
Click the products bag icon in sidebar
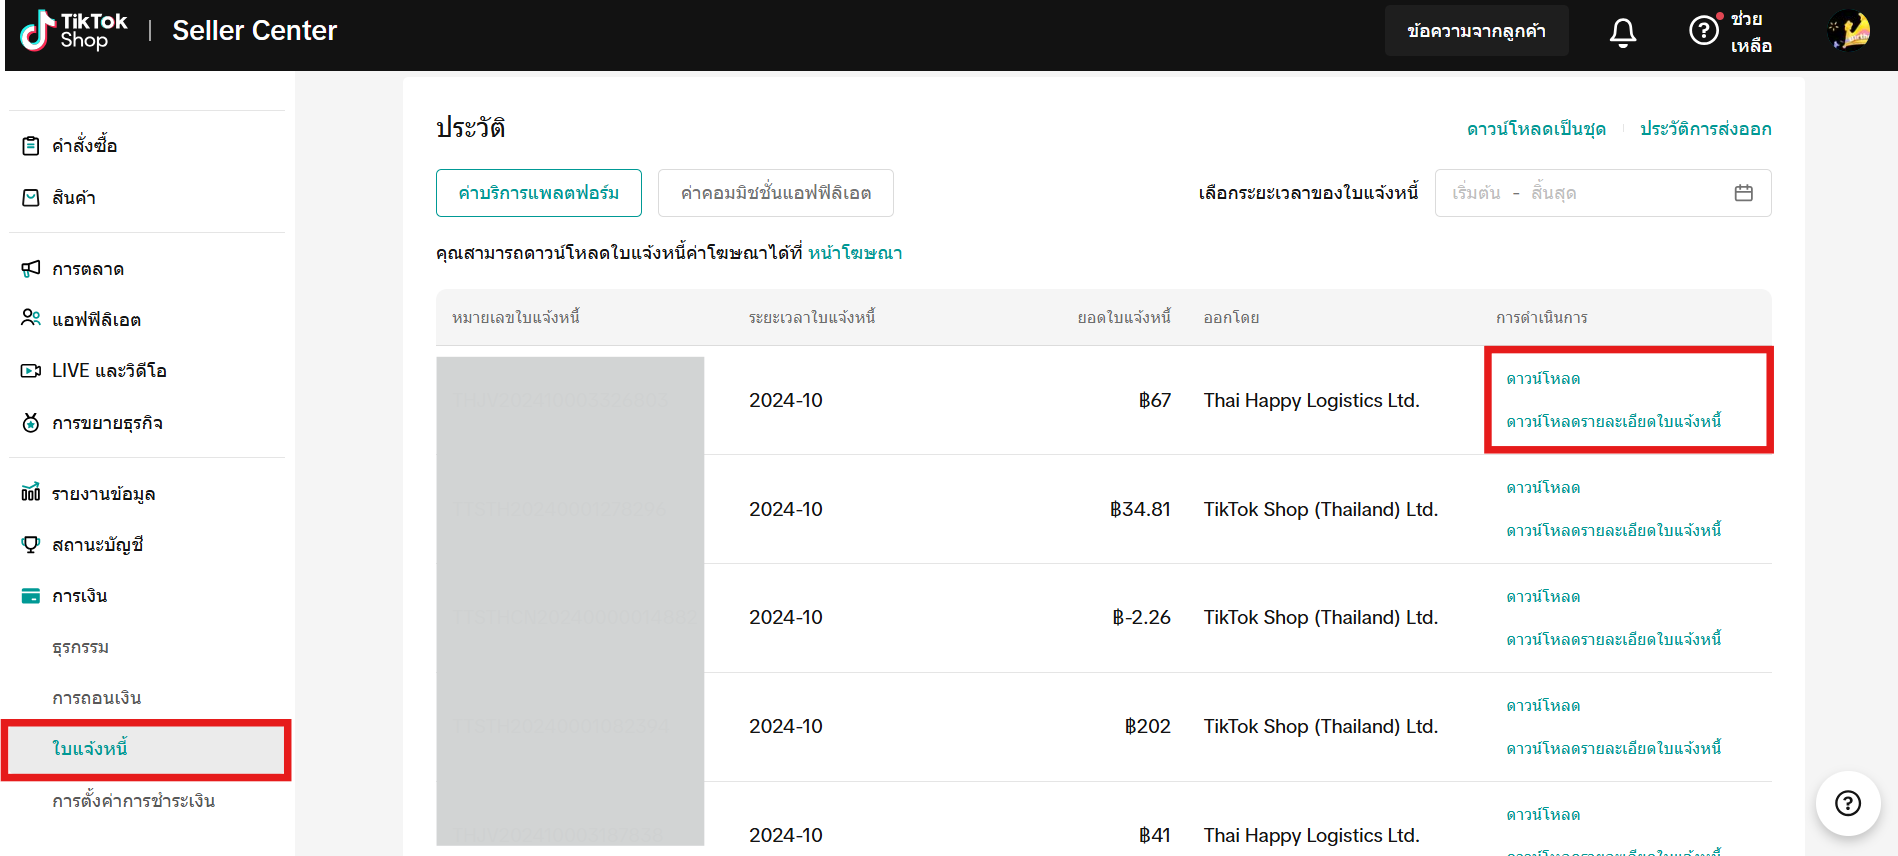[x=31, y=198]
